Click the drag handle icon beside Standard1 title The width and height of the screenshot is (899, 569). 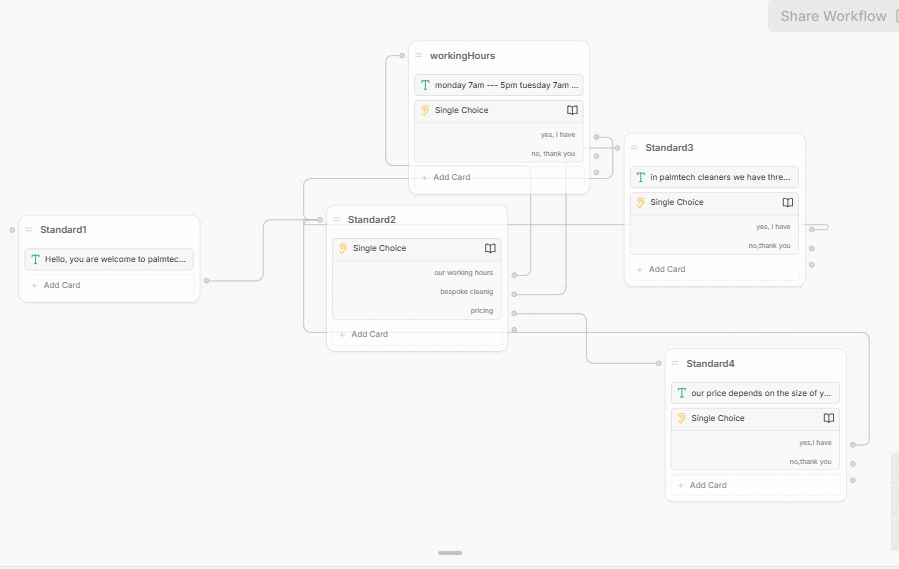tap(29, 229)
